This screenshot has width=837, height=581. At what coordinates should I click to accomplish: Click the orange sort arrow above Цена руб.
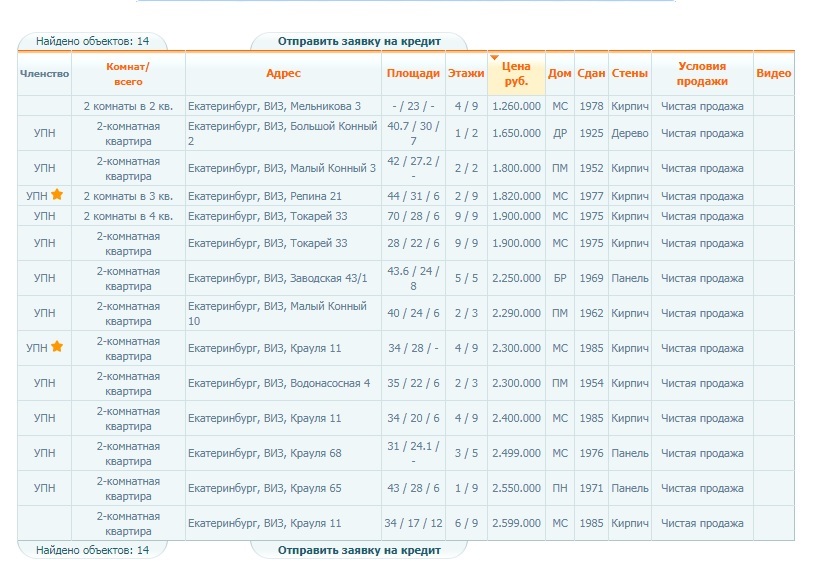pos(494,57)
